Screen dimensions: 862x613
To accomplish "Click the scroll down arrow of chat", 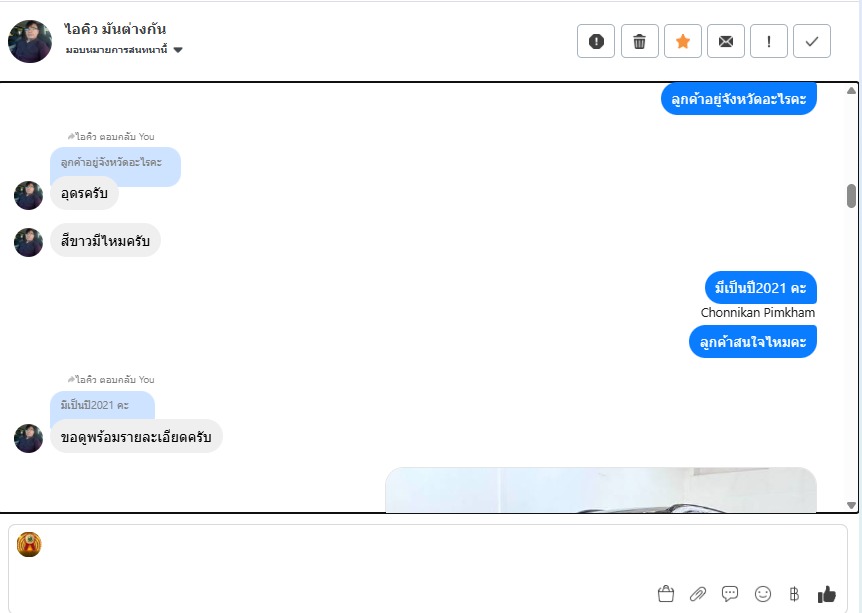I will pos(851,505).
